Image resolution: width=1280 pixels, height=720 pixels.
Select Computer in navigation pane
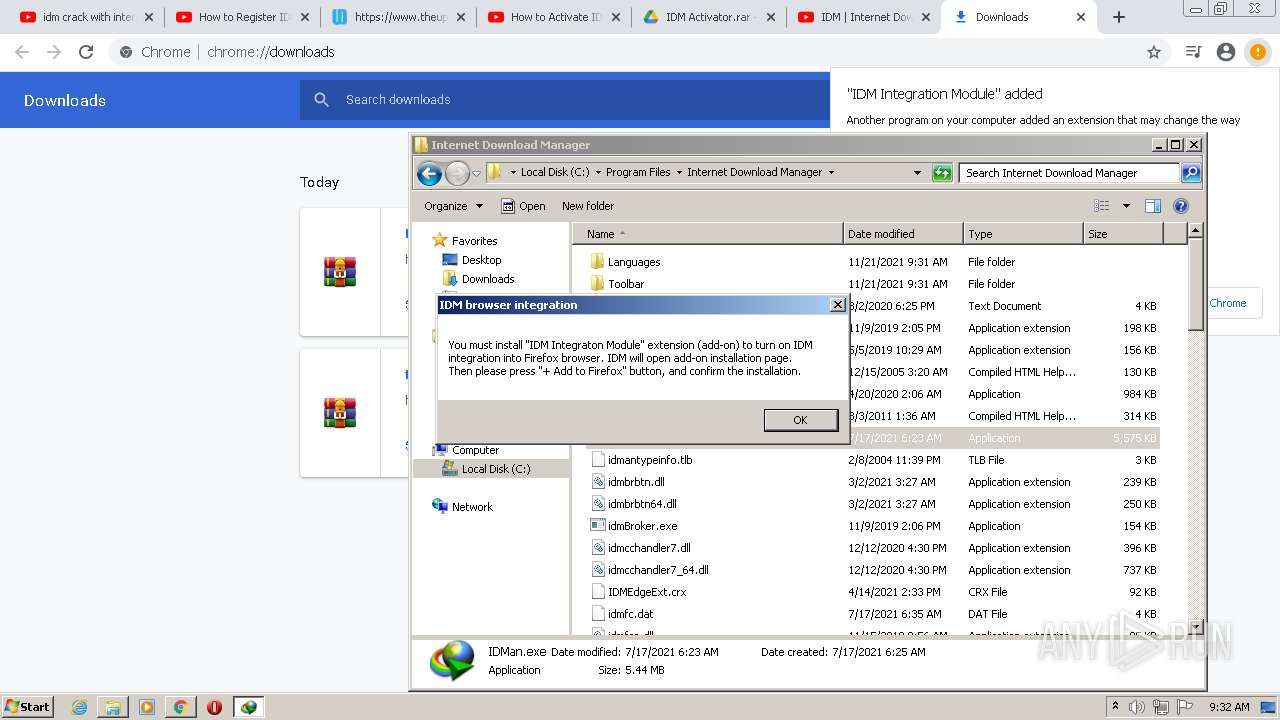pos(475,450)
